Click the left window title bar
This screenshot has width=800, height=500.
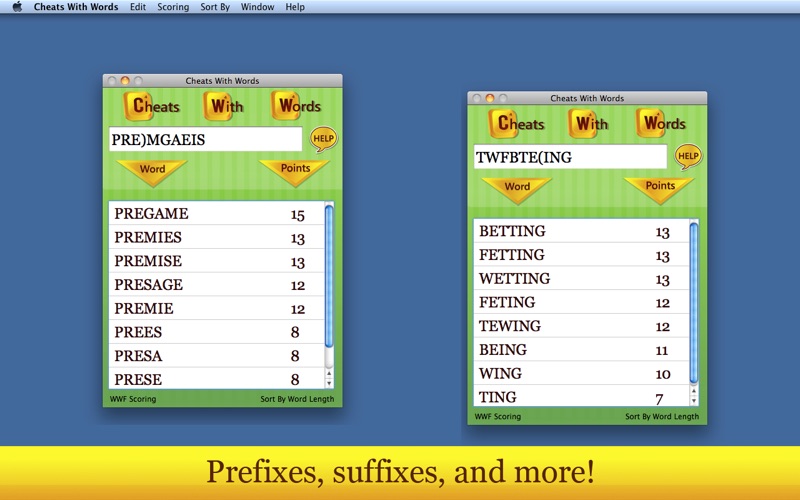(222, 81)
